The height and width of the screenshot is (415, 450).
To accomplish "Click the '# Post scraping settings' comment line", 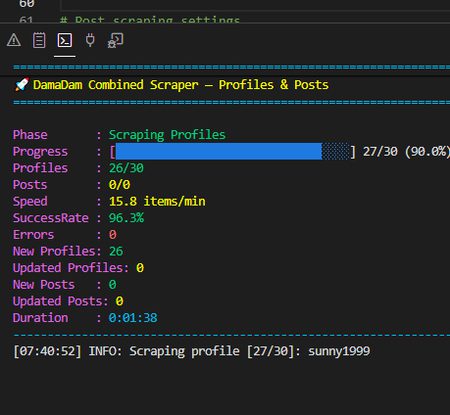I will (150, 20).
